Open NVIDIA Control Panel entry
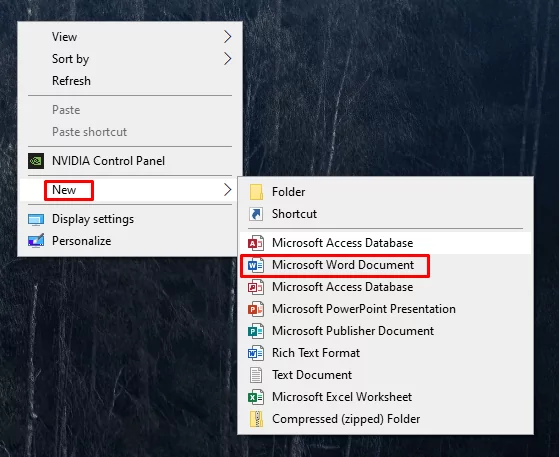Image resolution: width=559 pixels, height=457 pixels. point(130,161)
